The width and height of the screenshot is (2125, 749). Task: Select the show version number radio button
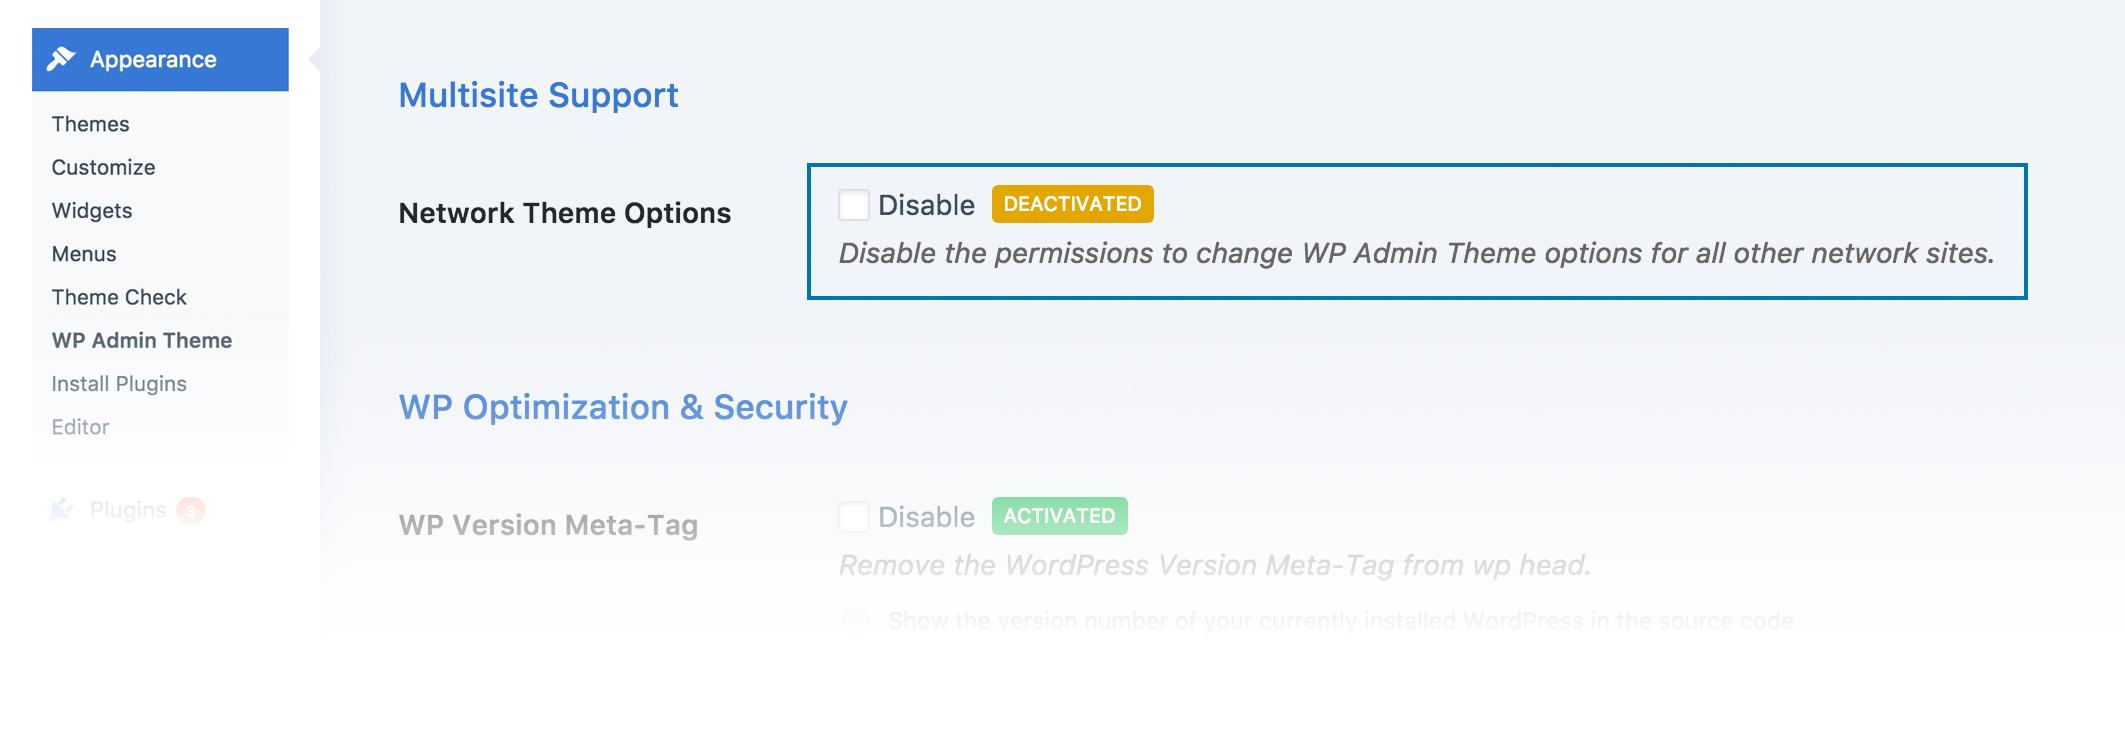pyautogui.click(x=856, y=620)
